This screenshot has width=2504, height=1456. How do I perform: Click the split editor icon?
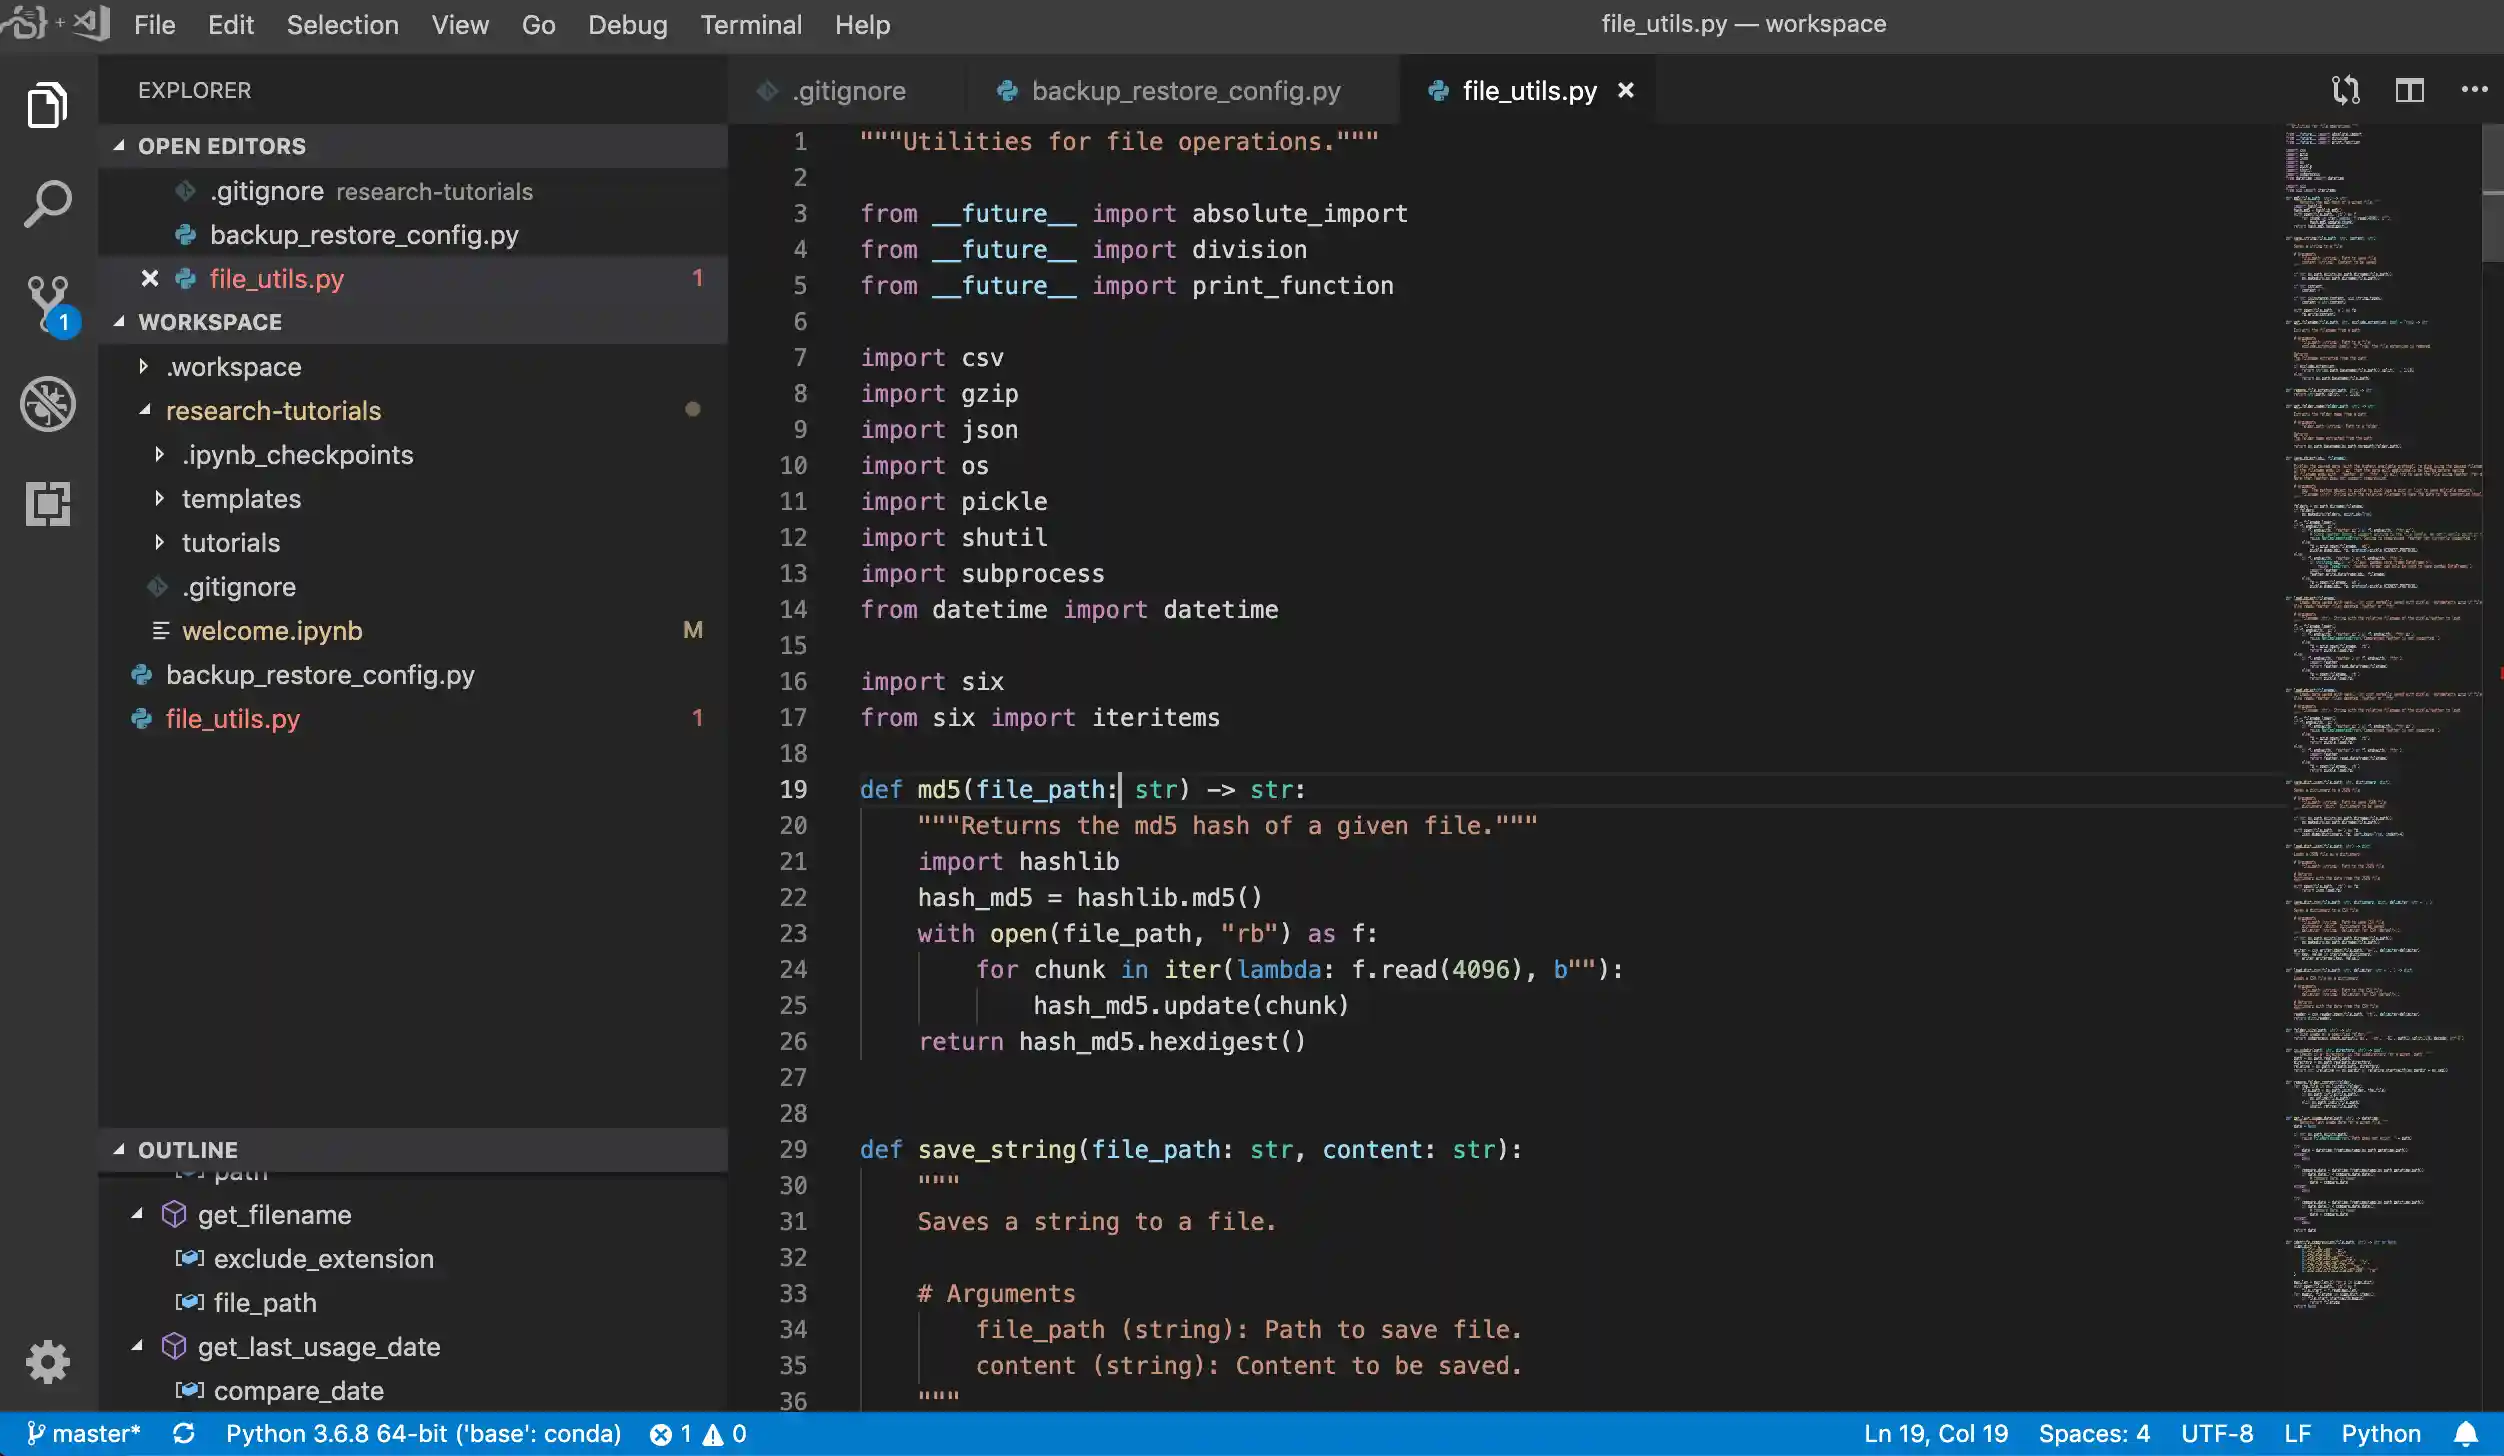[x=2409, y=91]
